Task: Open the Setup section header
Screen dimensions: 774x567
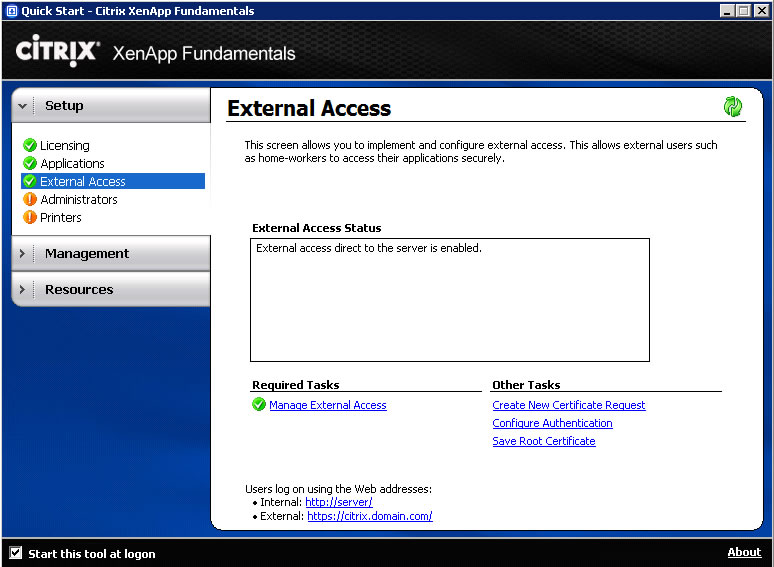Action: pyautogui.click(x=112, y=105)
